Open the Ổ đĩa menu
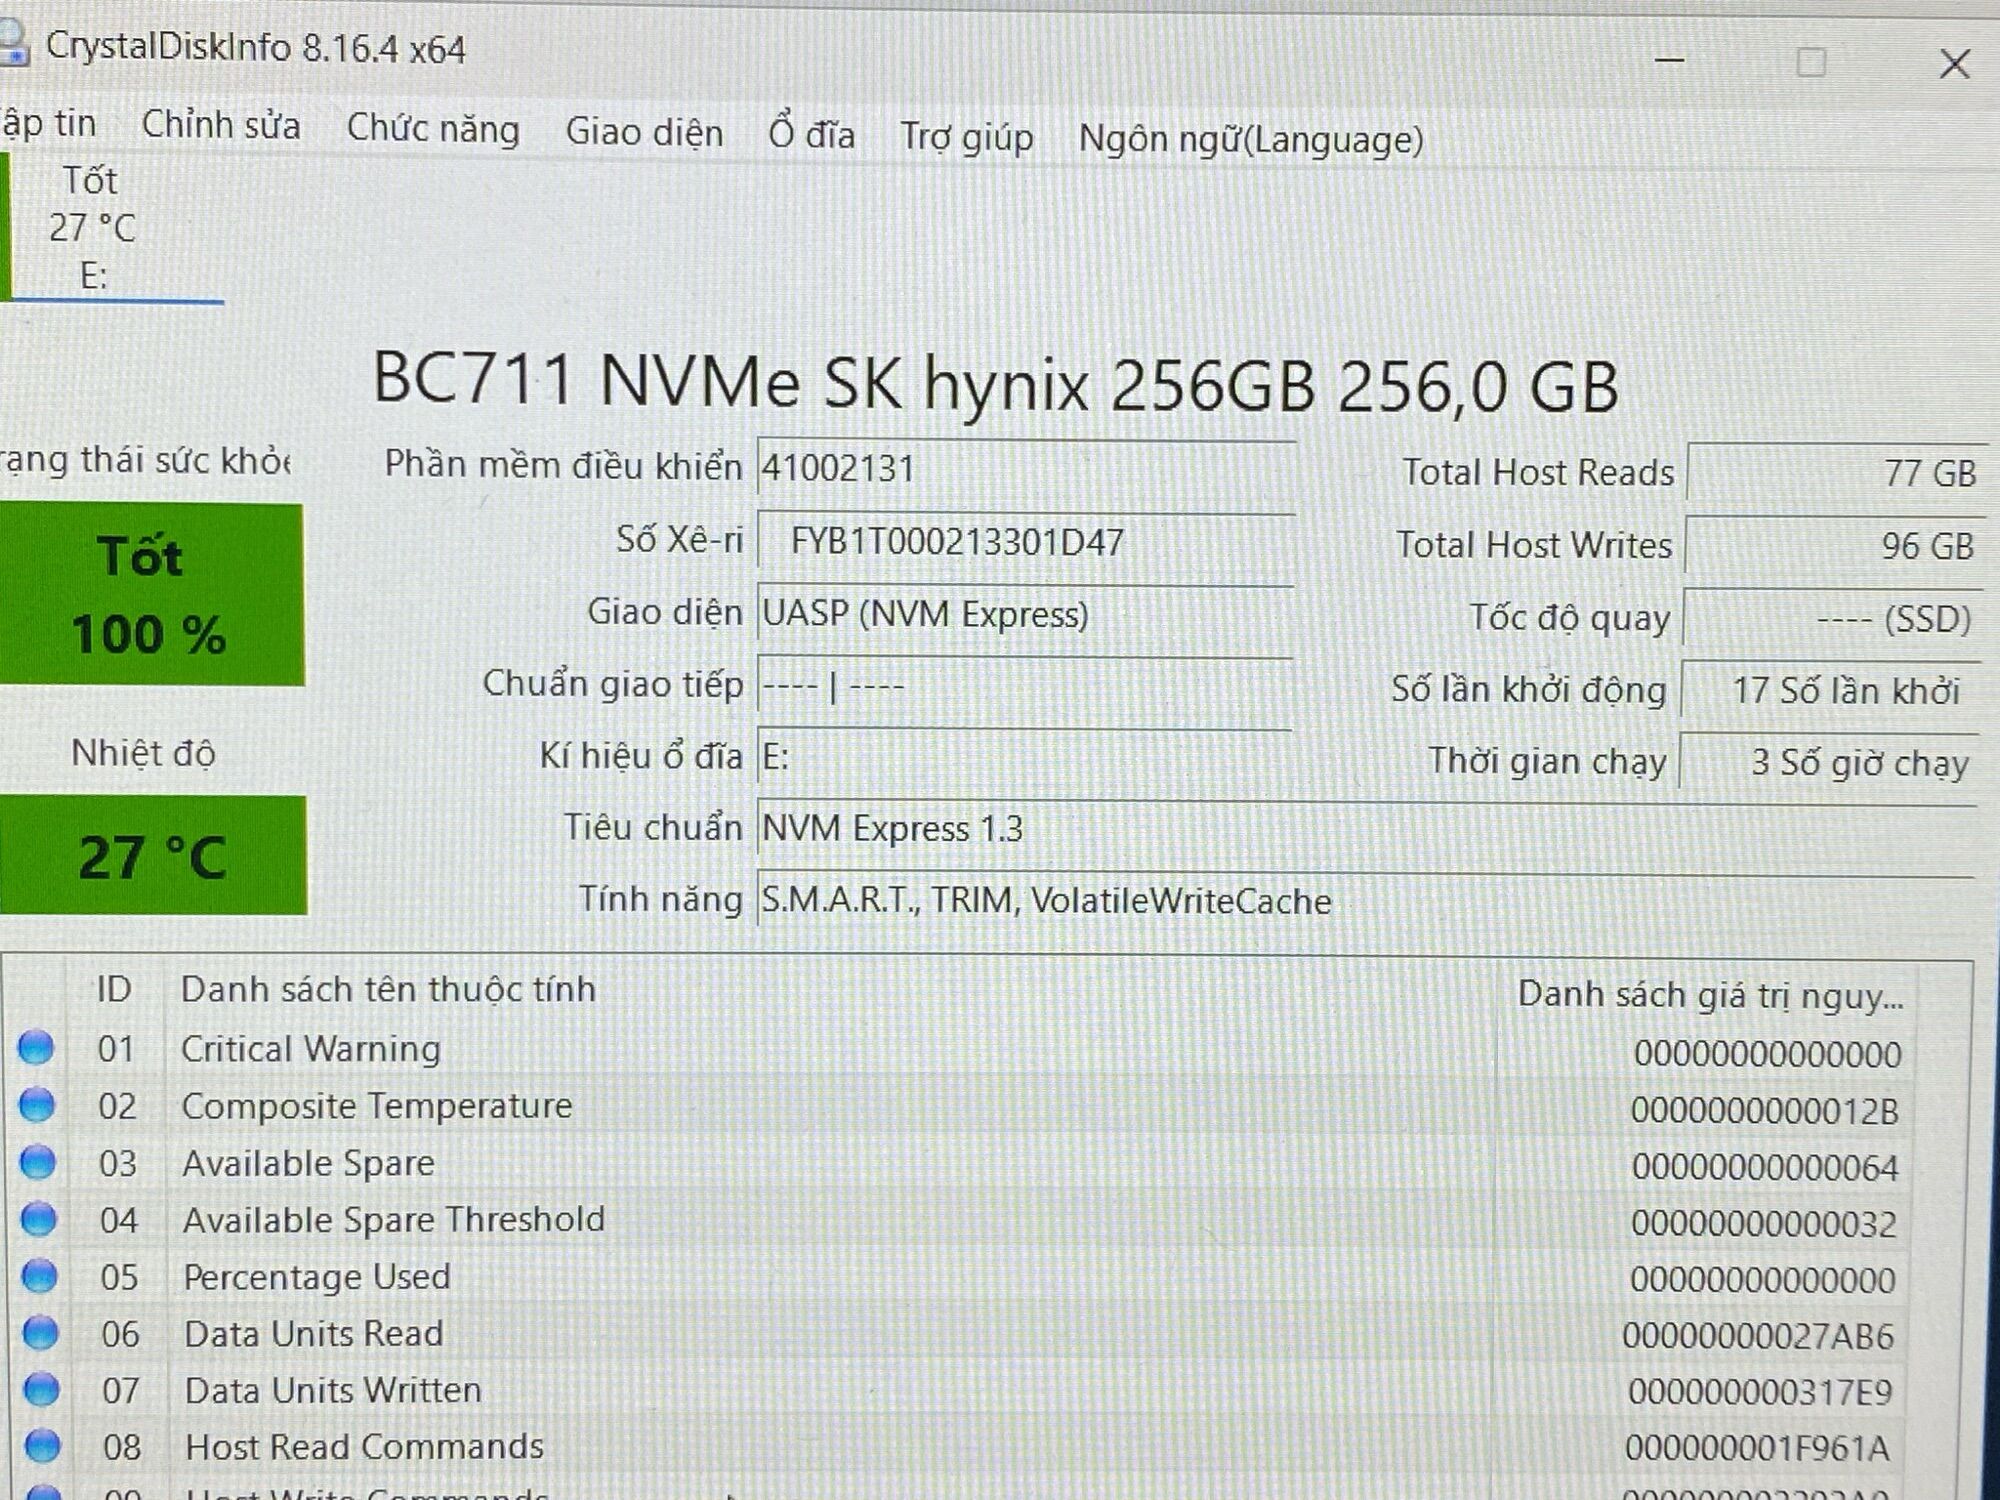 point(811,134)
